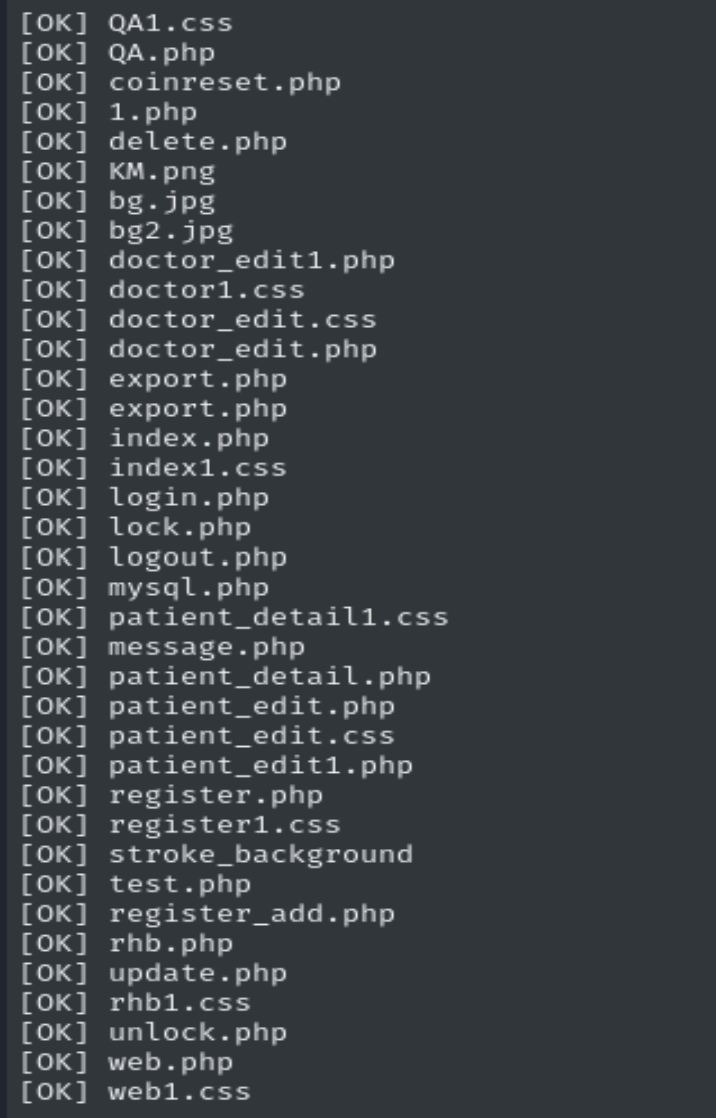Click the [OK] status beside 1.php
Screen dimensions: 716x1118
click(54, 112)
